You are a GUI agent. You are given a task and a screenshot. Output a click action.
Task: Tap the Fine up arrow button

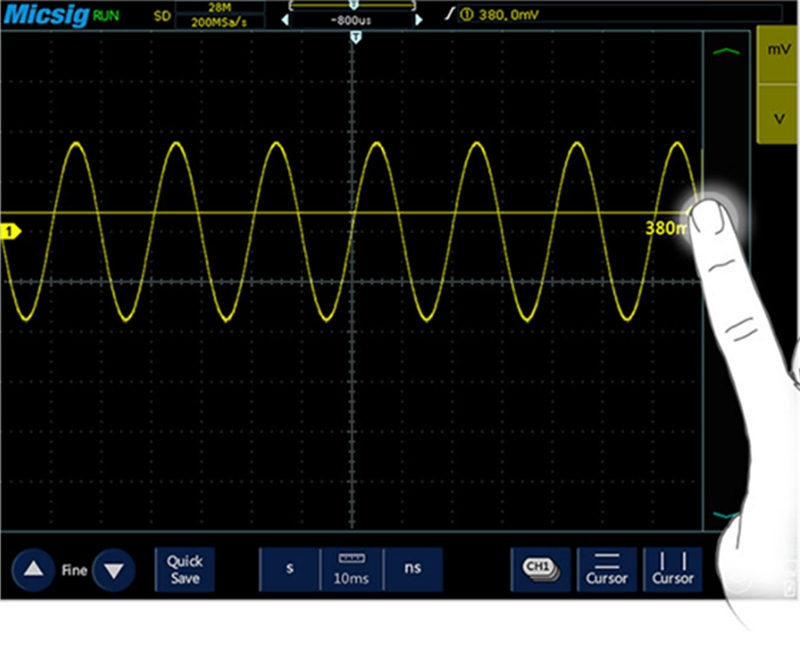[x=34, y=570]
